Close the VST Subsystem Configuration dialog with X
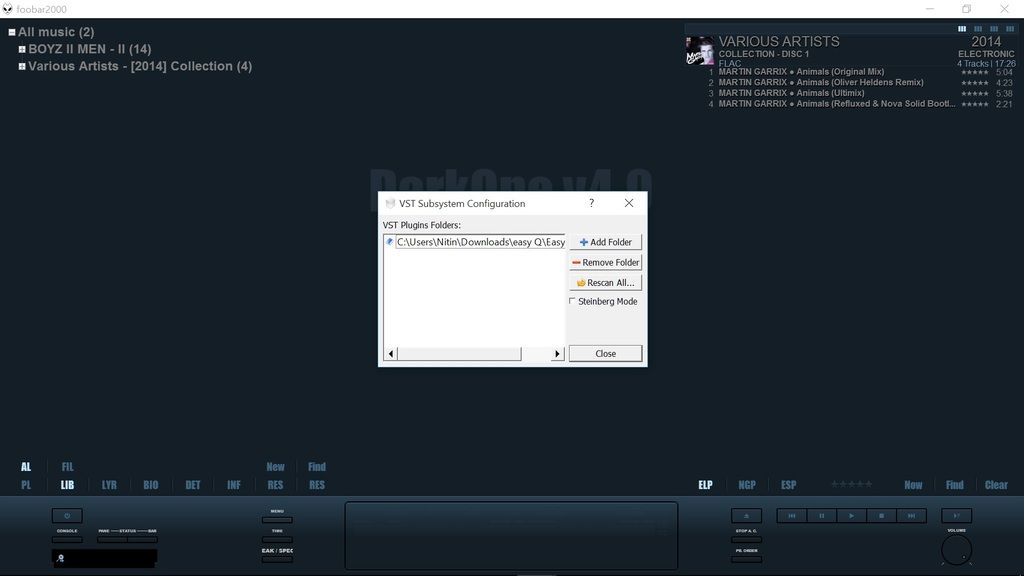The image size is (1024, 576). tap(629, 203)
